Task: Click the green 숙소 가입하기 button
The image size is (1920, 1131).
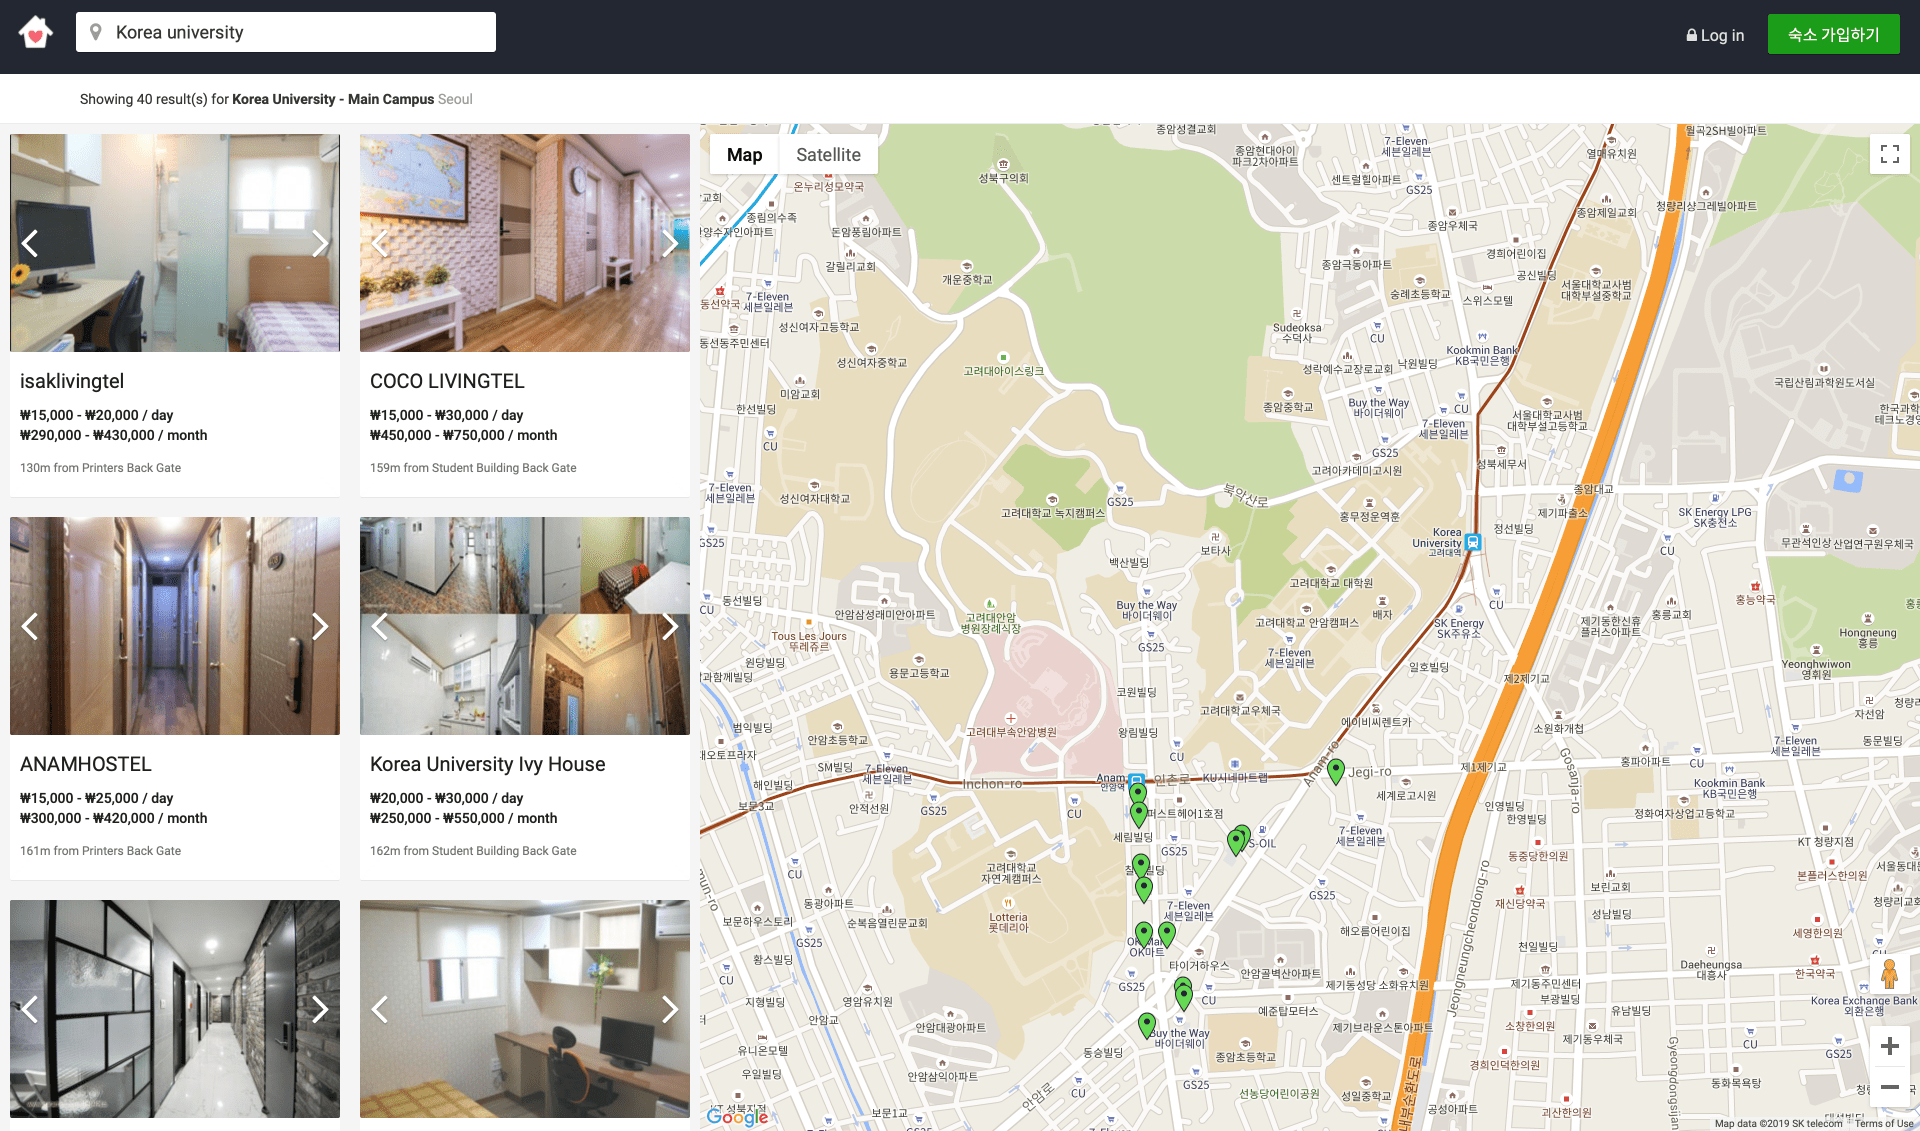Action: tap(1833, 35)
